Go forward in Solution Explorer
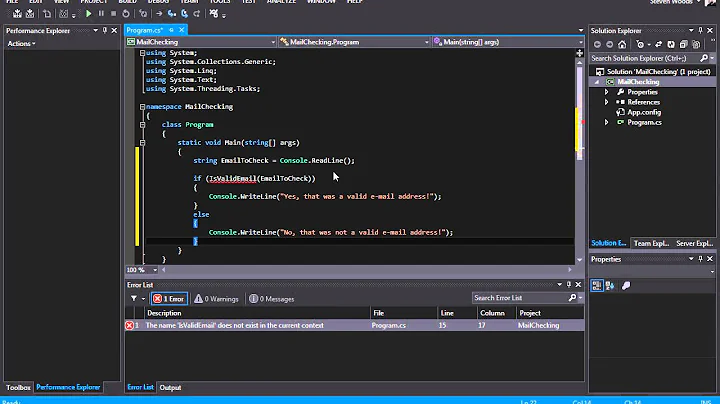The image size is (720, 404). (x=610, y=45)
